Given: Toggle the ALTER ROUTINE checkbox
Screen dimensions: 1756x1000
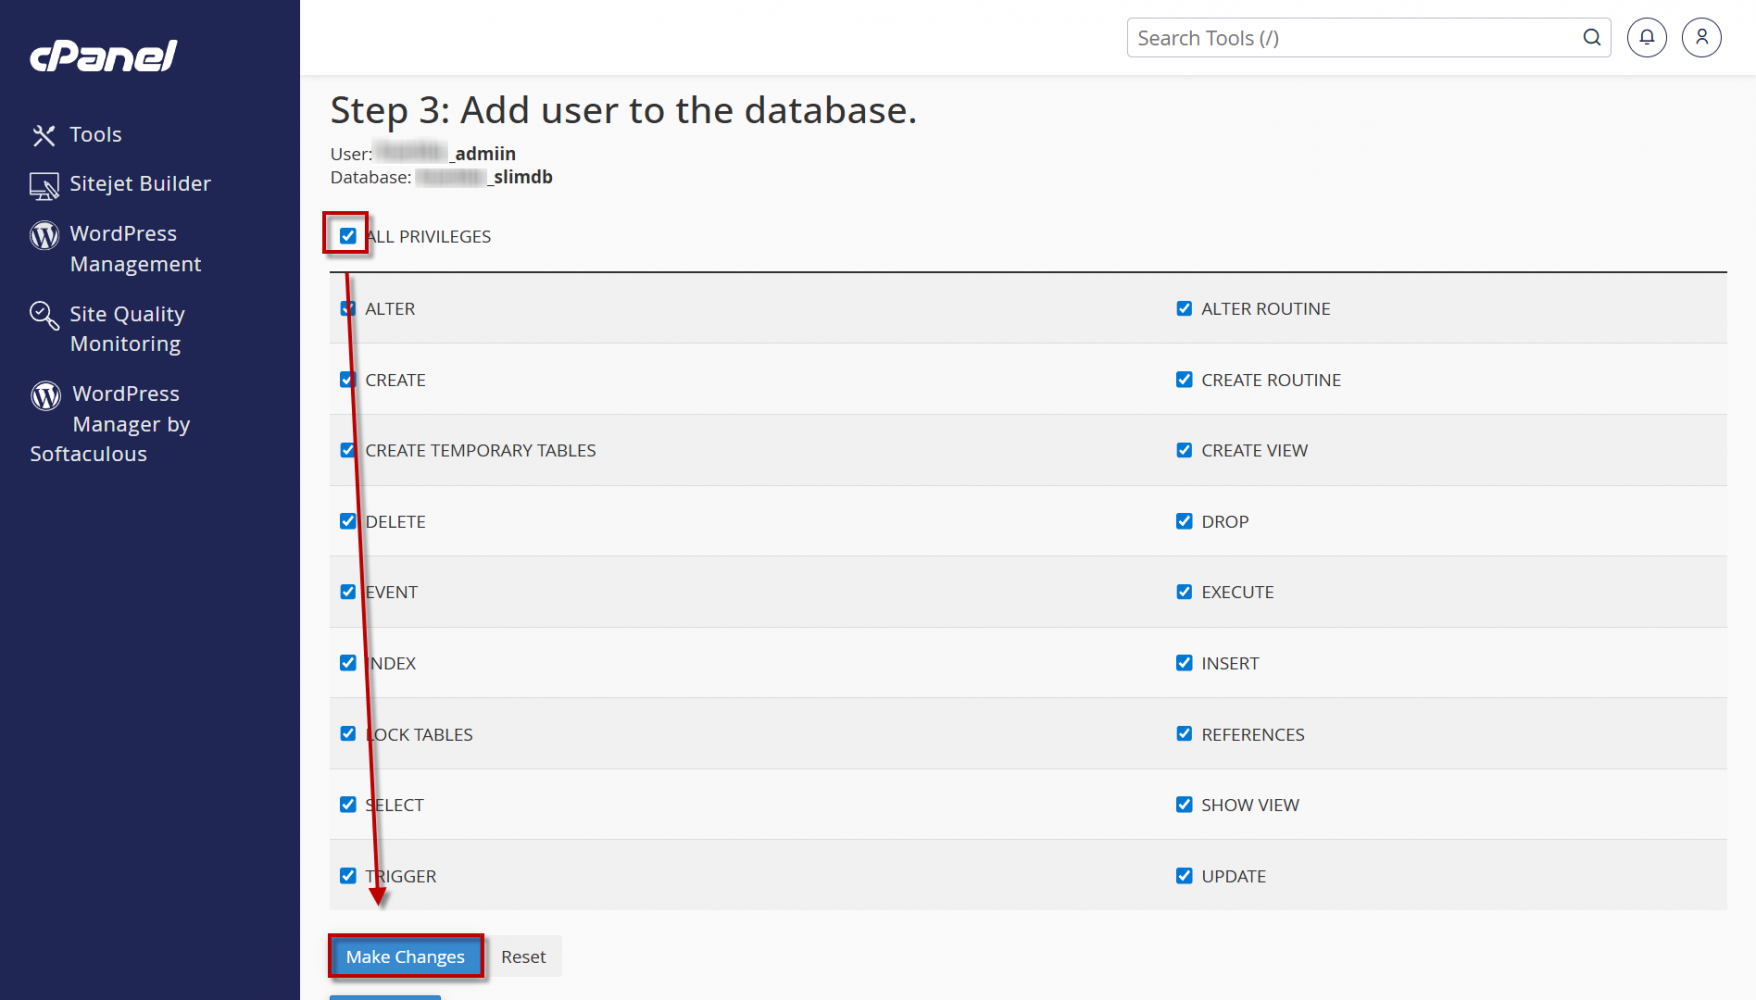Looking at the screenshot, I should (x=1184, y=308).
